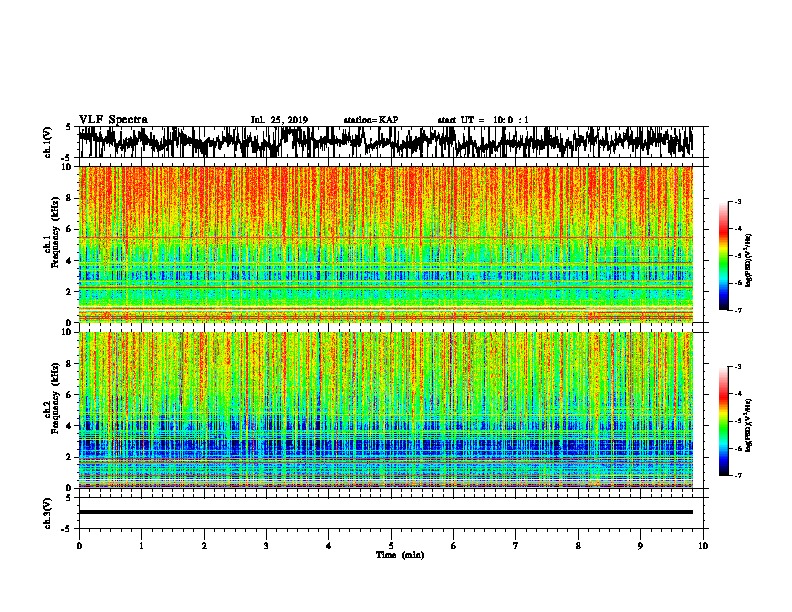Click the ch.1 spectrogram "6" kHz tick label
The height and width of the screenshot is (612, 792).
point(70,229)
